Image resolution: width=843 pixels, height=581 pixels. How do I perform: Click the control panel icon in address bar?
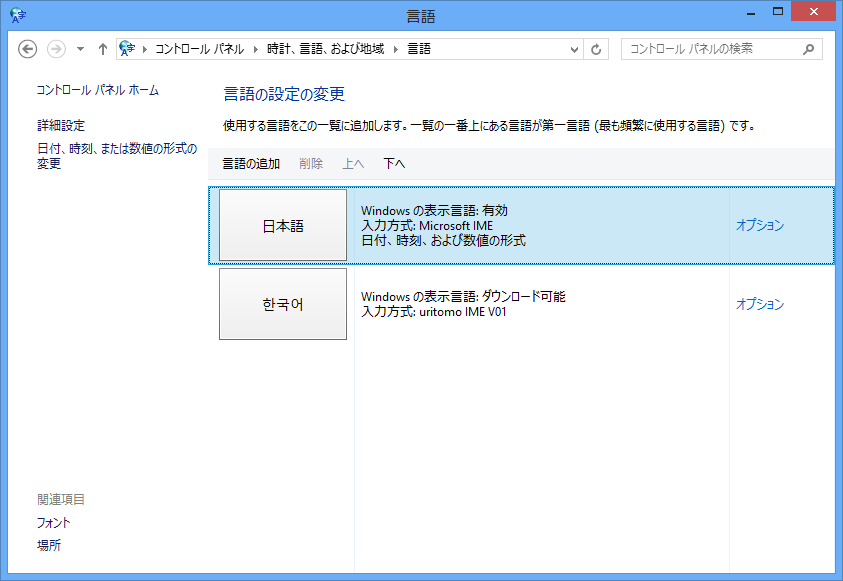click(x=127, y=49)
